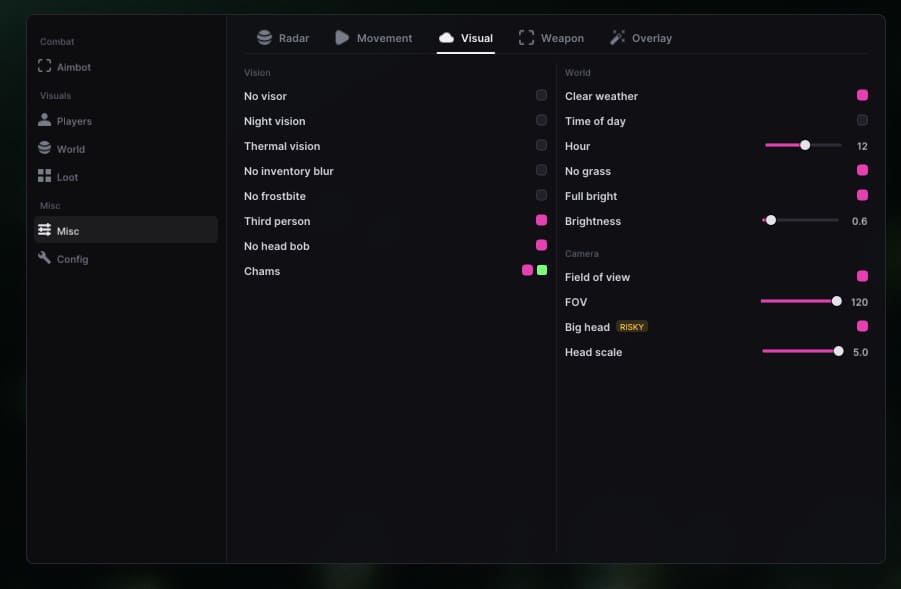Turn off No head bob
This screenshot has width=901, height=589.
pos(541,245)
